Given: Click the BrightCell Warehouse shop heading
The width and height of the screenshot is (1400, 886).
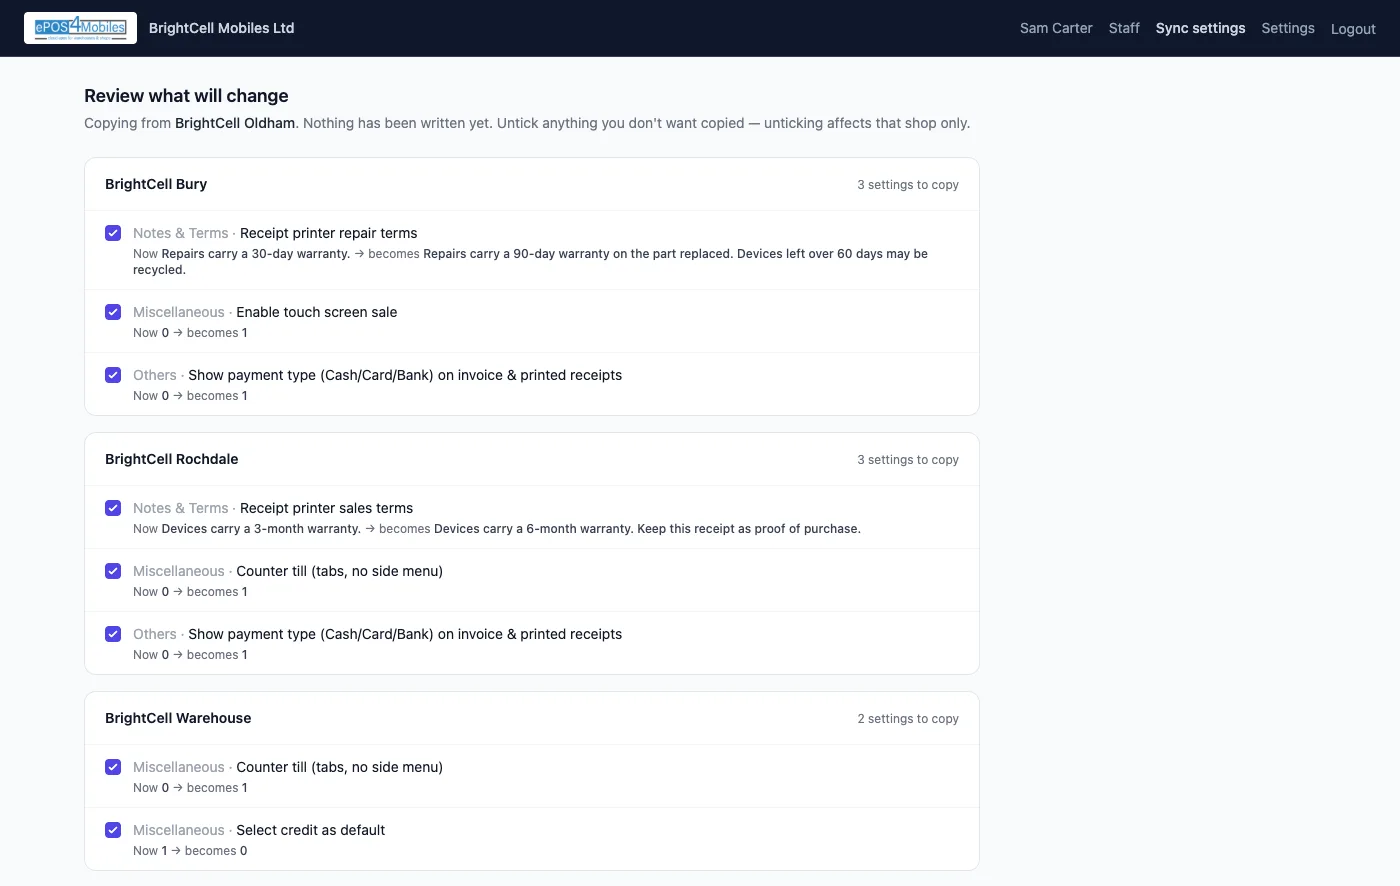Looking at the screenshot, I should (178, 718).
